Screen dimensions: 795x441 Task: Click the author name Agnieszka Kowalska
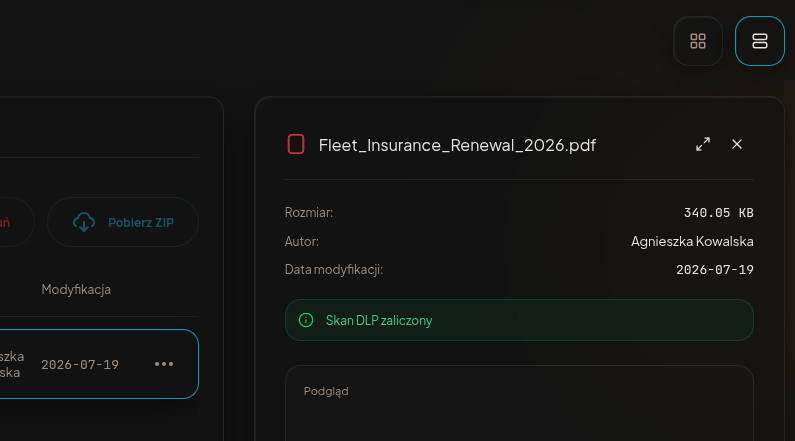(692, 241)
